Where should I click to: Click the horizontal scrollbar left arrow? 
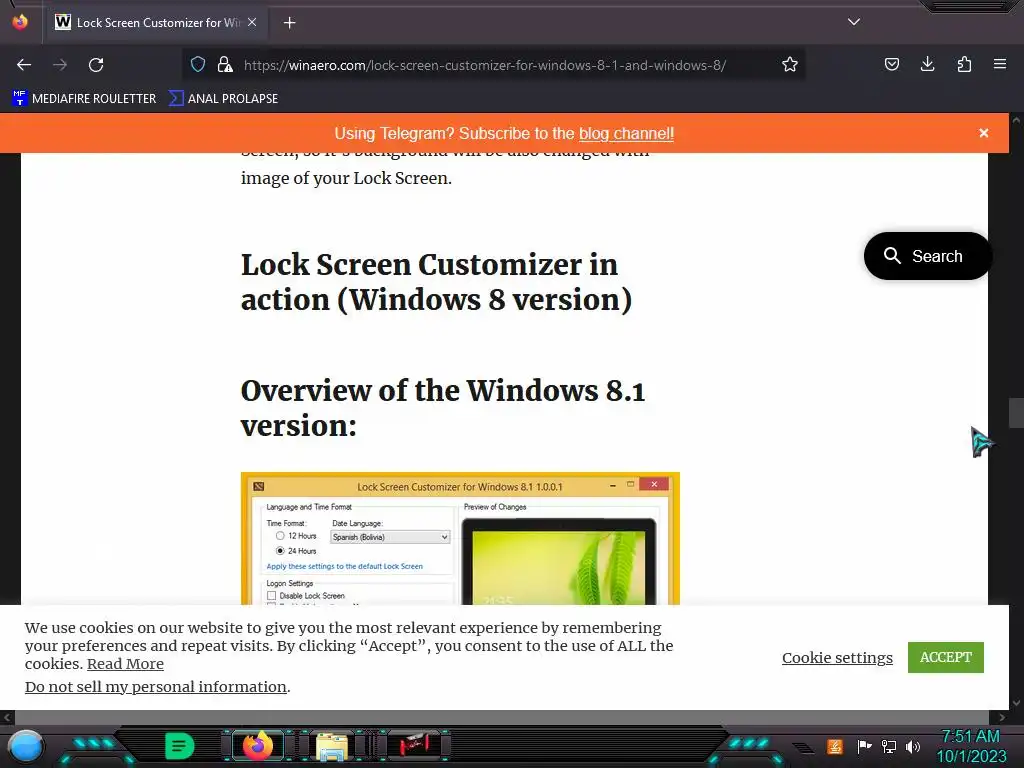click(x=7, y=717)
